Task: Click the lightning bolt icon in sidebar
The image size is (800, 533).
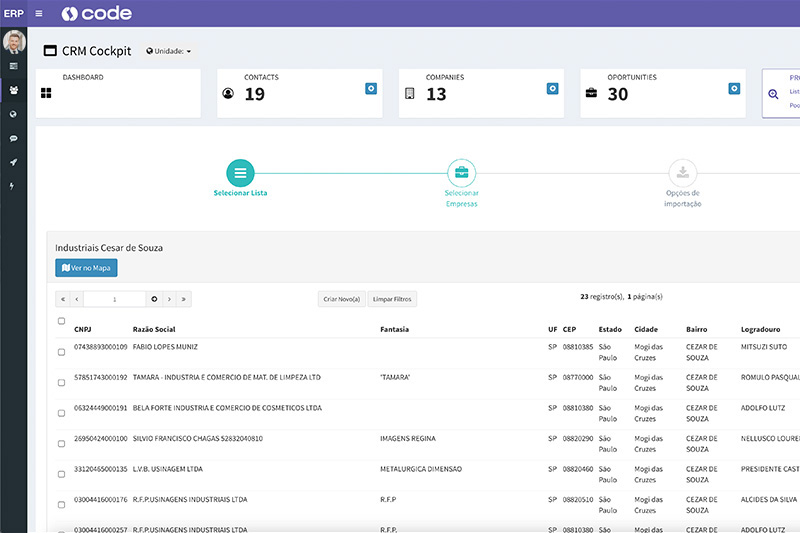Action: tap(13, 186)
